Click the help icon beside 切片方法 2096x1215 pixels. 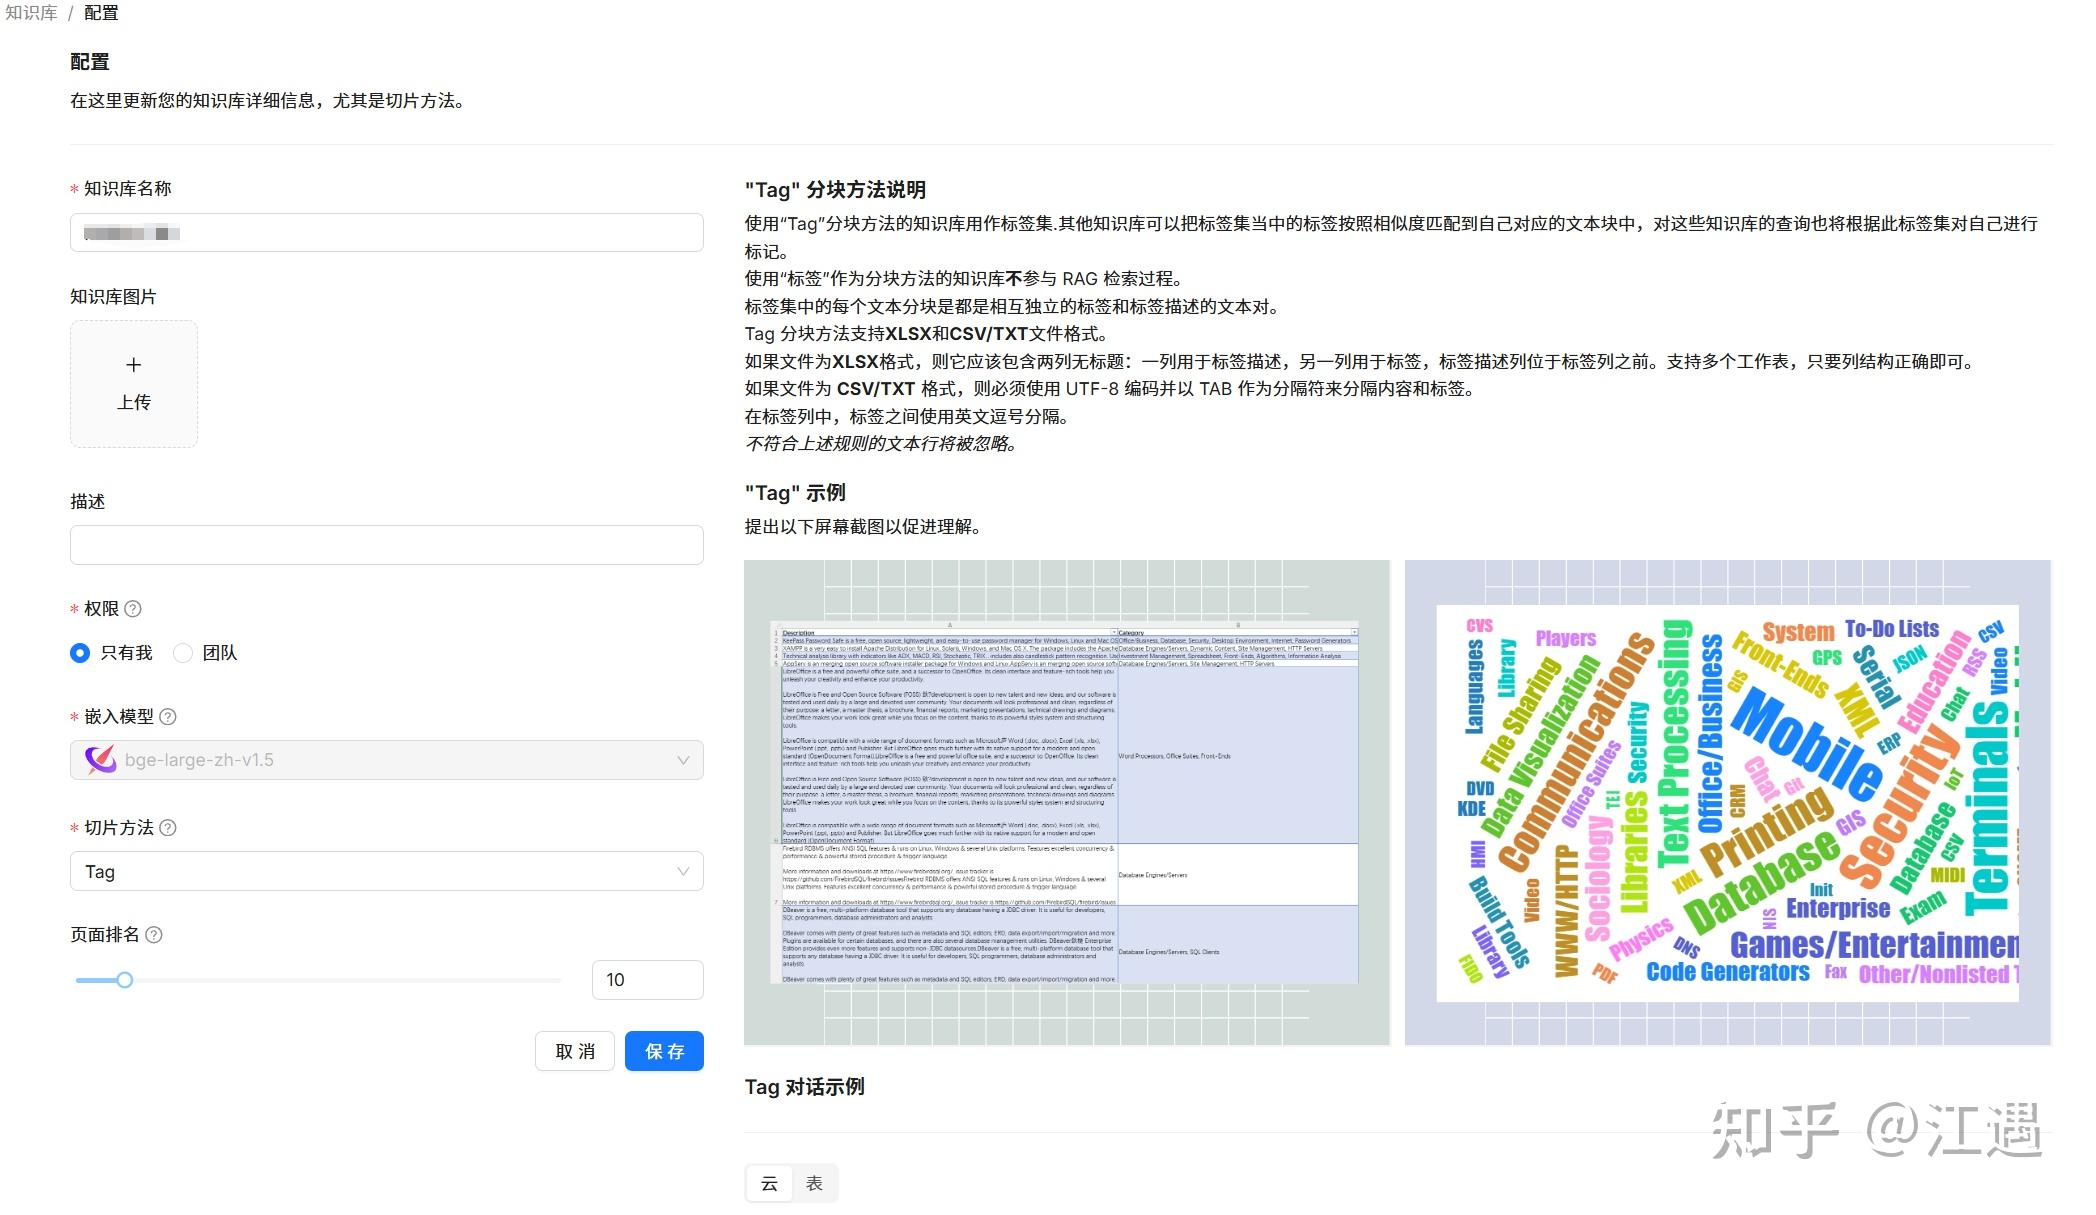168,827
